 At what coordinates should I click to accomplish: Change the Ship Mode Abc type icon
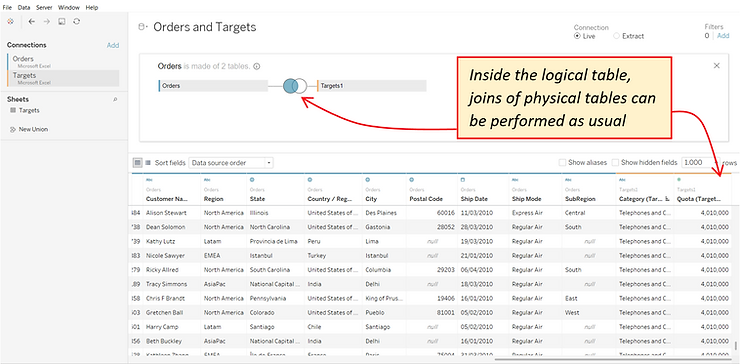point(515,180)
